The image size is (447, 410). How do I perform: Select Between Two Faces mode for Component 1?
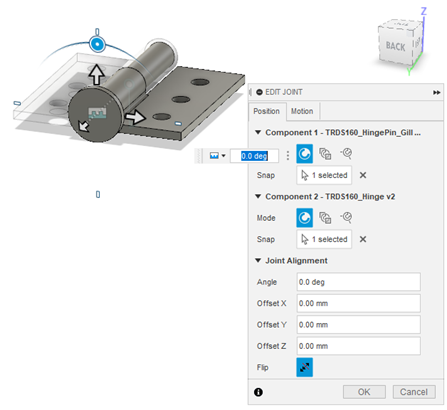pos(325,154)
